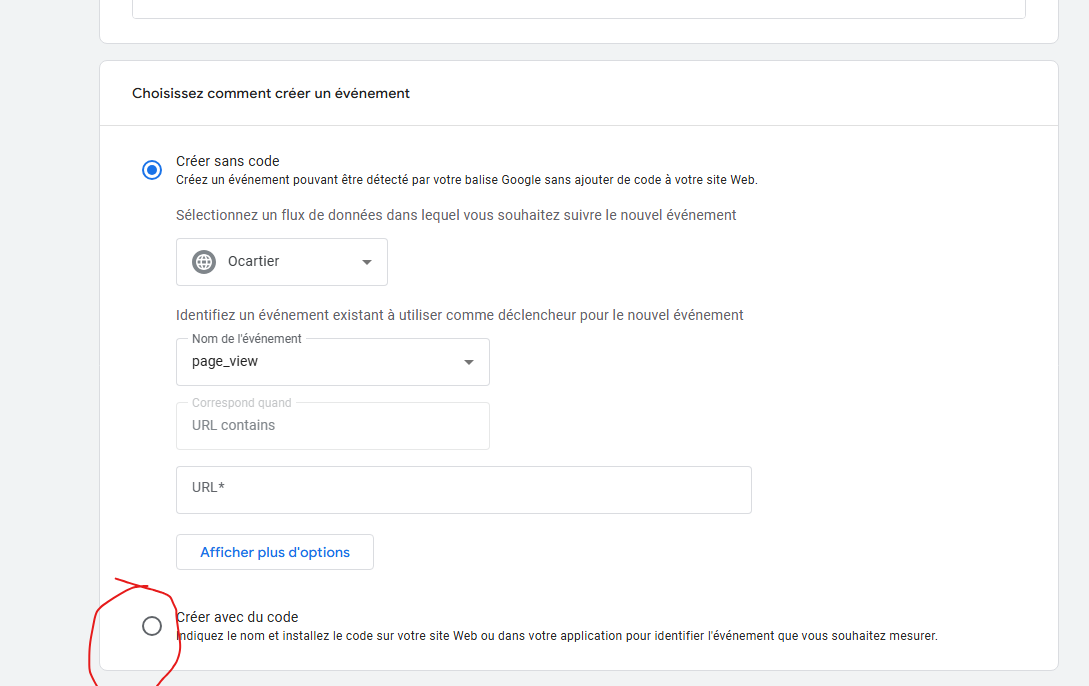Click the description under "Créer sans code"

point(466,180)
